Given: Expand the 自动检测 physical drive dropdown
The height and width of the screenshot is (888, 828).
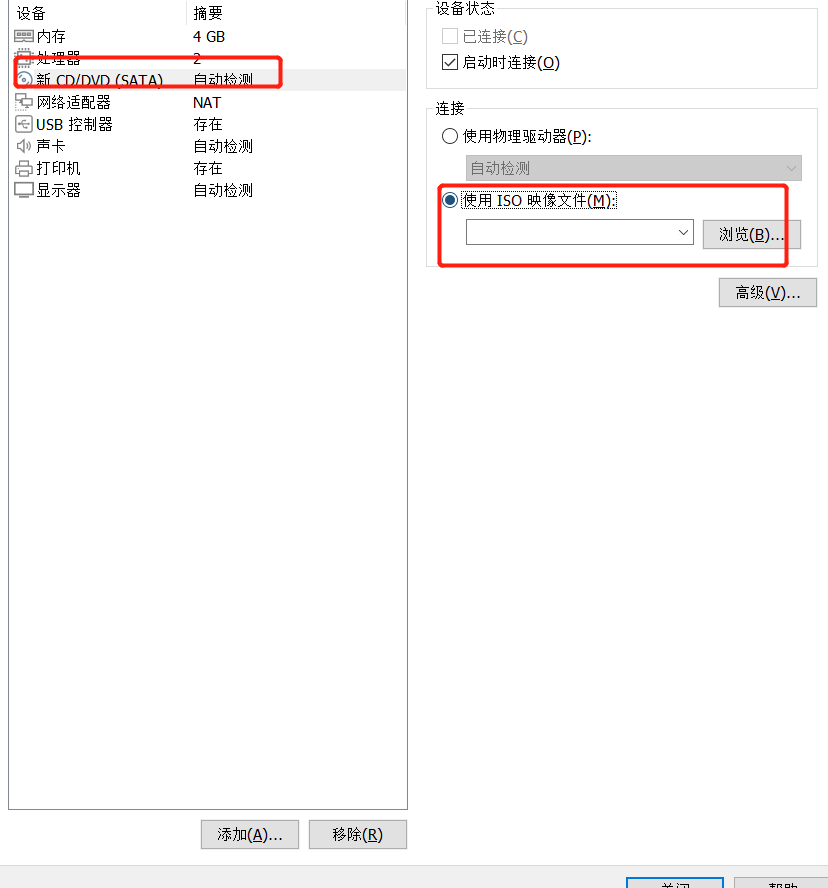Looking at the screenshot, I should [x=634, y=168].
